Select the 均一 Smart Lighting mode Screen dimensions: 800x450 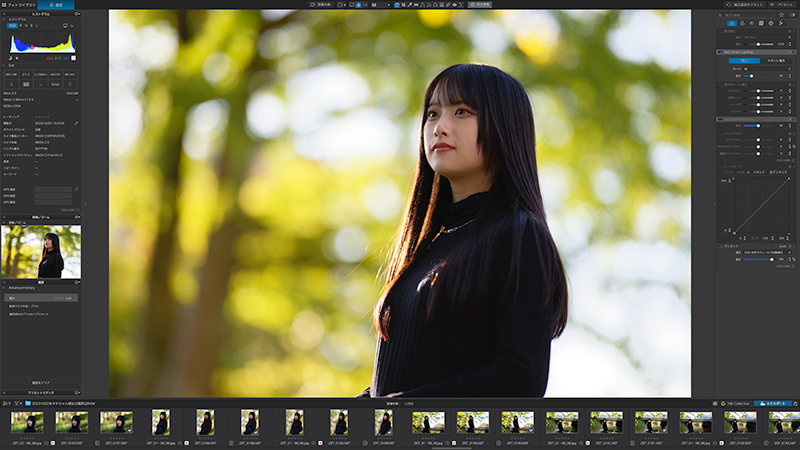[x=744, y=61]
